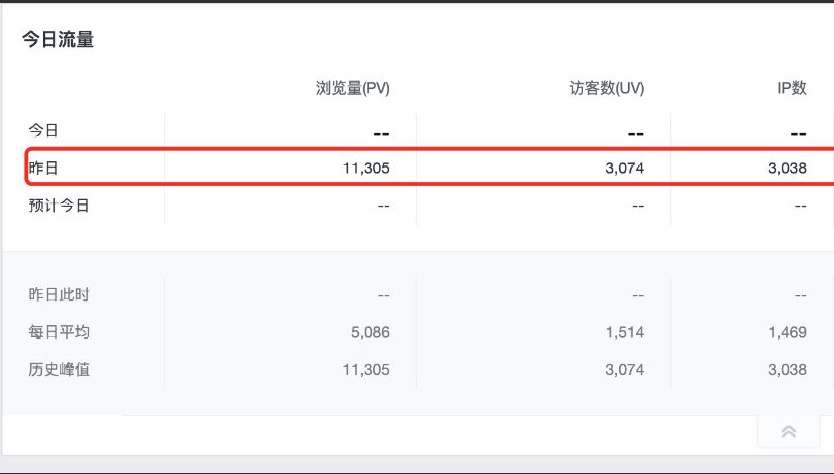The width and height of the screenshot is (834, 474).
Task: Select the IP数 column header
Action: click(x=791, y=88)
